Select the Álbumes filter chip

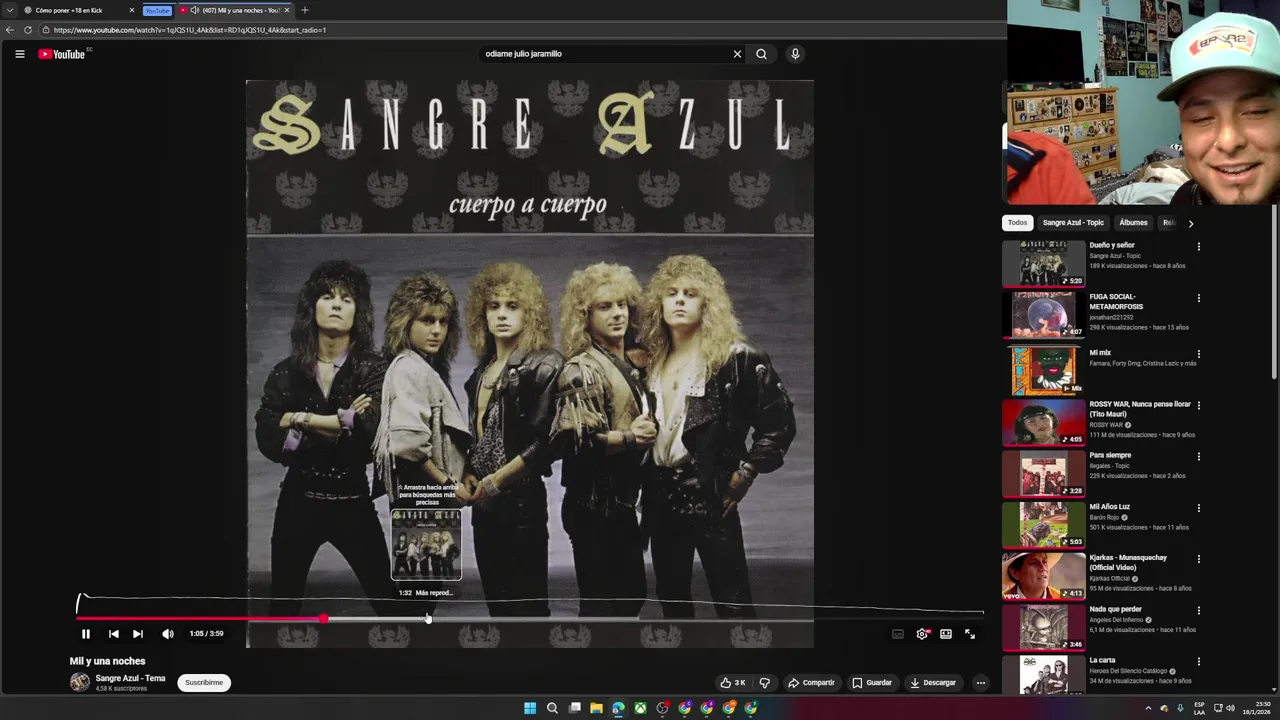(1133, 223)
